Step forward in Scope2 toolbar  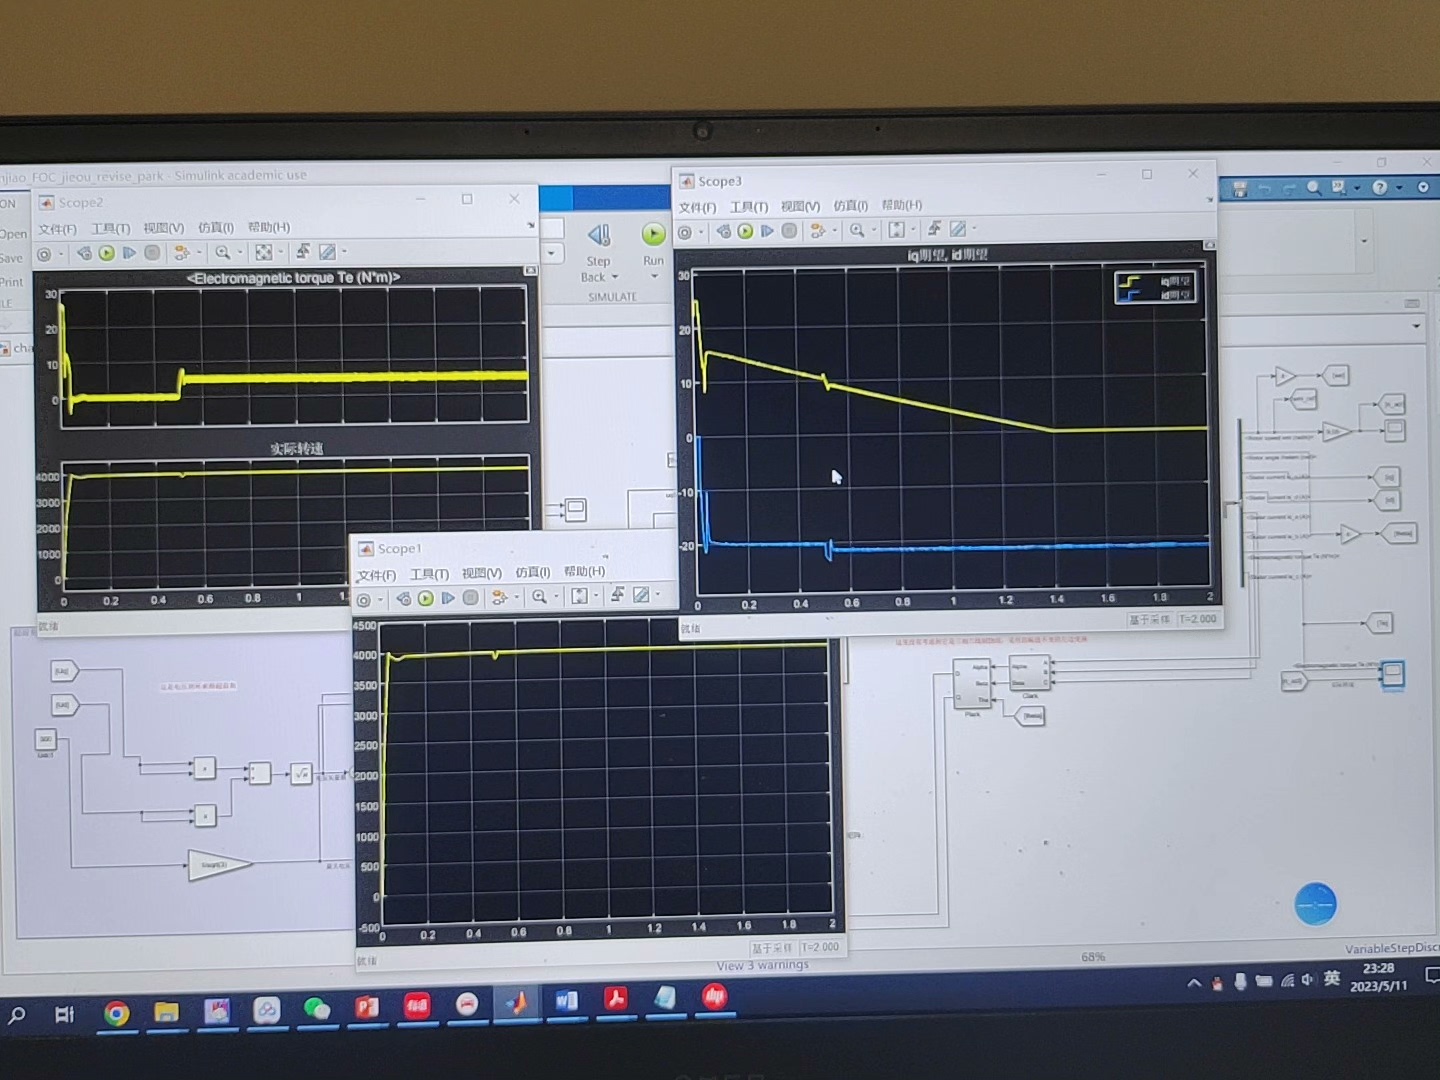pyautogui.click(x=129, y=253)
